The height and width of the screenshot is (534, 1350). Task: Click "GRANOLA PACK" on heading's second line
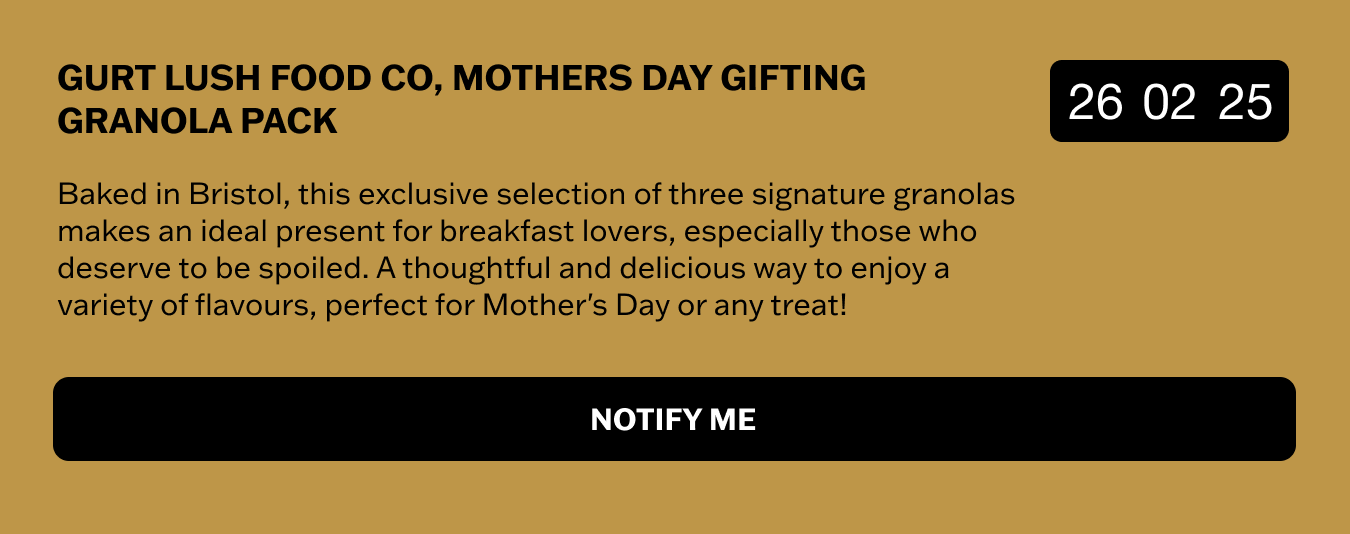(x=197, y=121)
